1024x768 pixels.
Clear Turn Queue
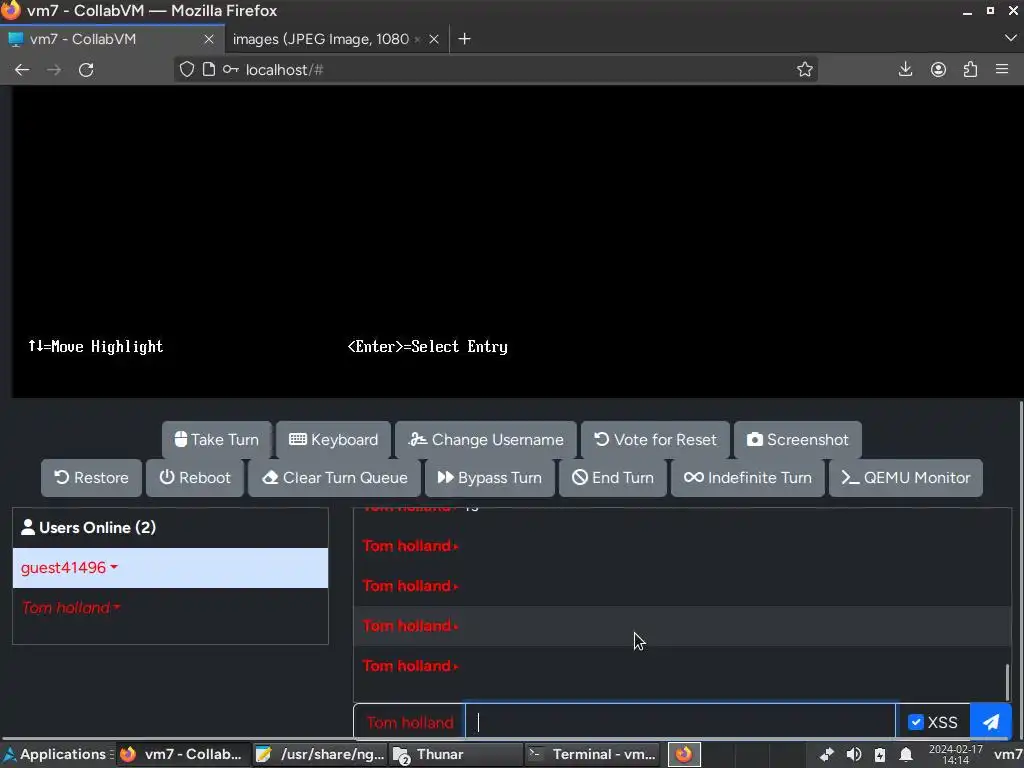pos(334,477)
